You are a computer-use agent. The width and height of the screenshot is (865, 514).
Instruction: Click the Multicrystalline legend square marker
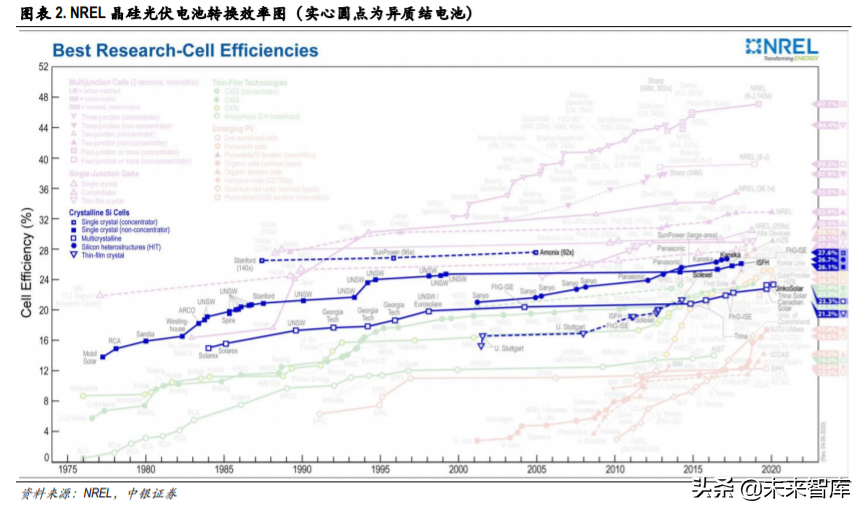(73, 238)
